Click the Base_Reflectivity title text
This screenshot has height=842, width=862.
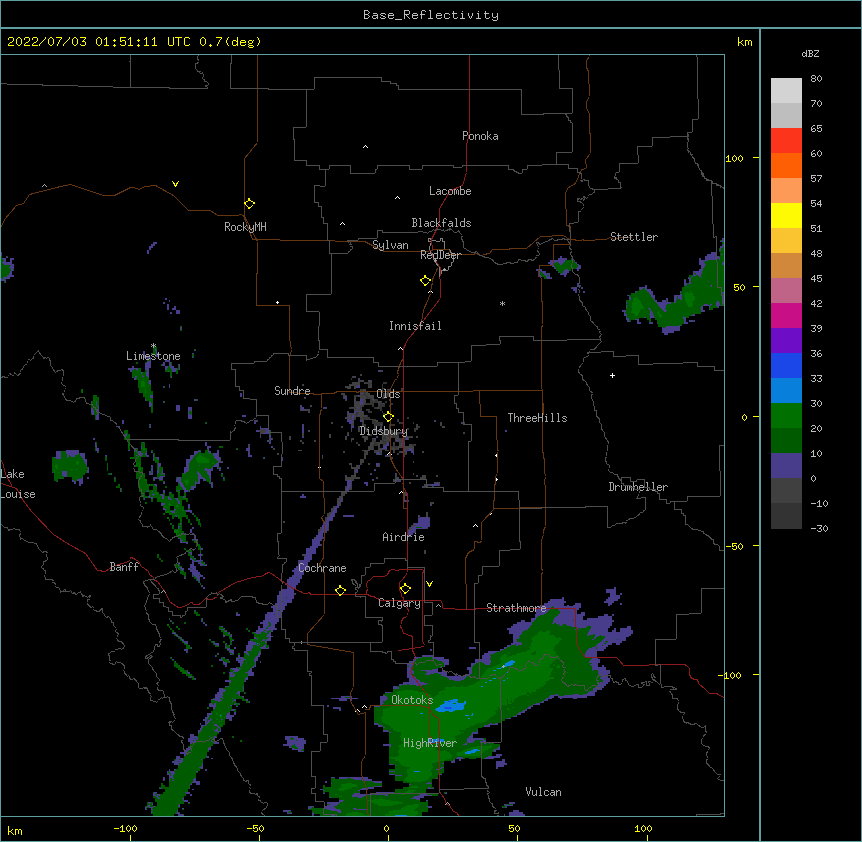pyautogui.click(x=431, y=15)
